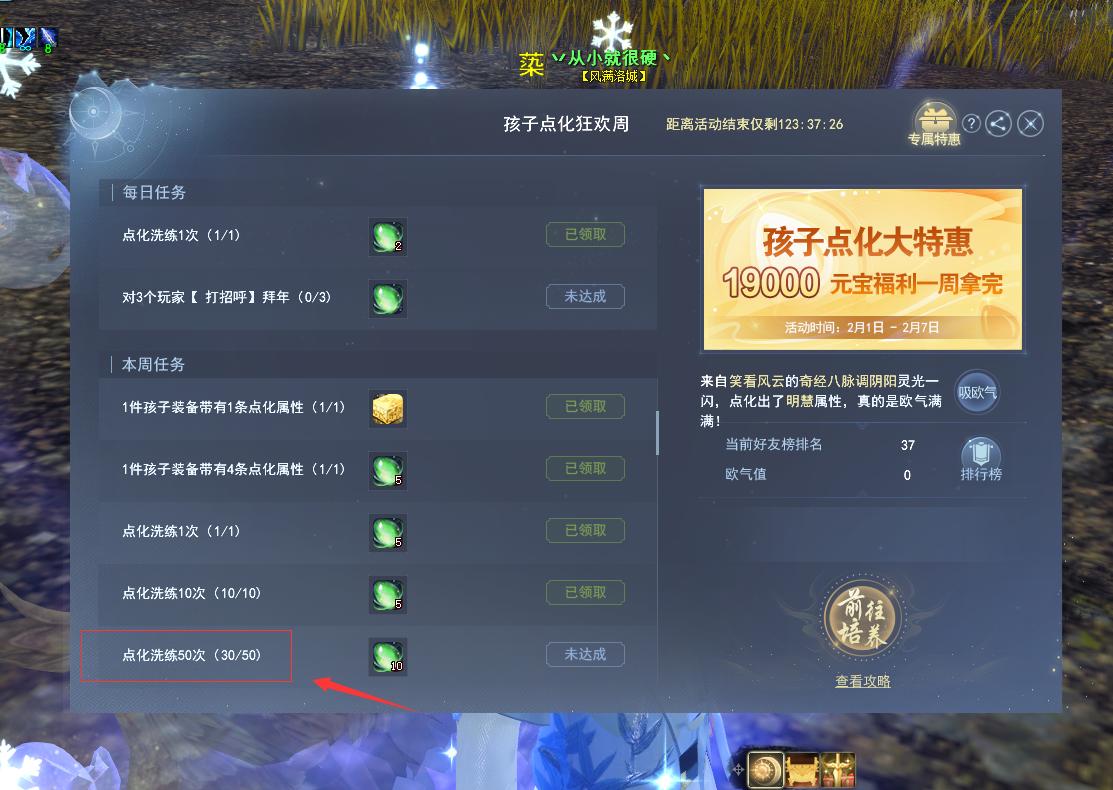Close the 孩子点化狂欢周 panel

click(x=1030, y=124)
